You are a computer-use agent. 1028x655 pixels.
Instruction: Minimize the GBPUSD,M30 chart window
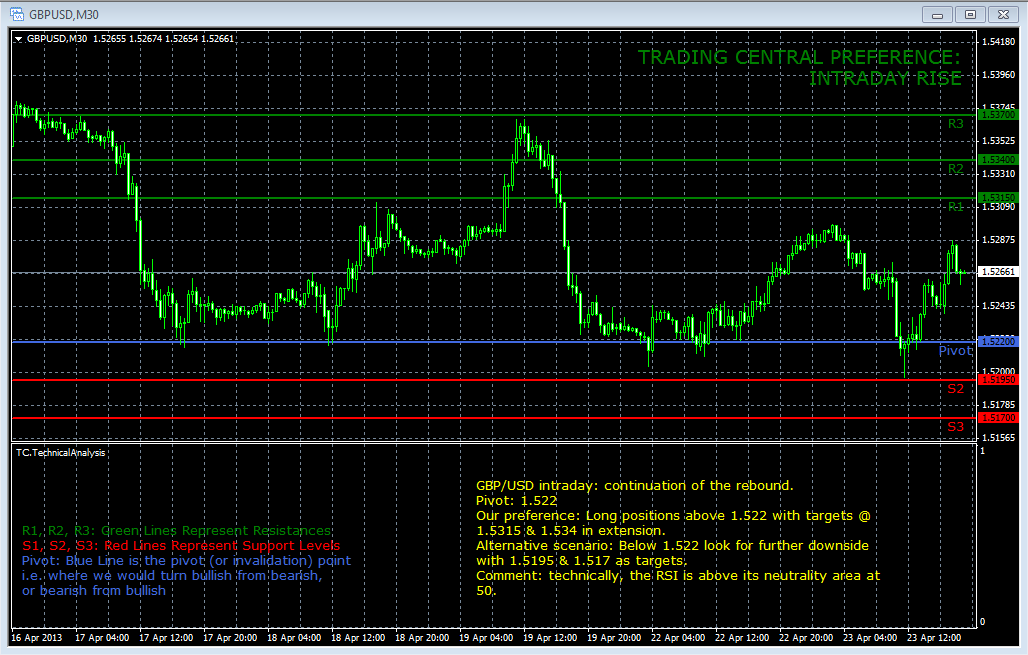pyautogui.click(x=938, y=14)
